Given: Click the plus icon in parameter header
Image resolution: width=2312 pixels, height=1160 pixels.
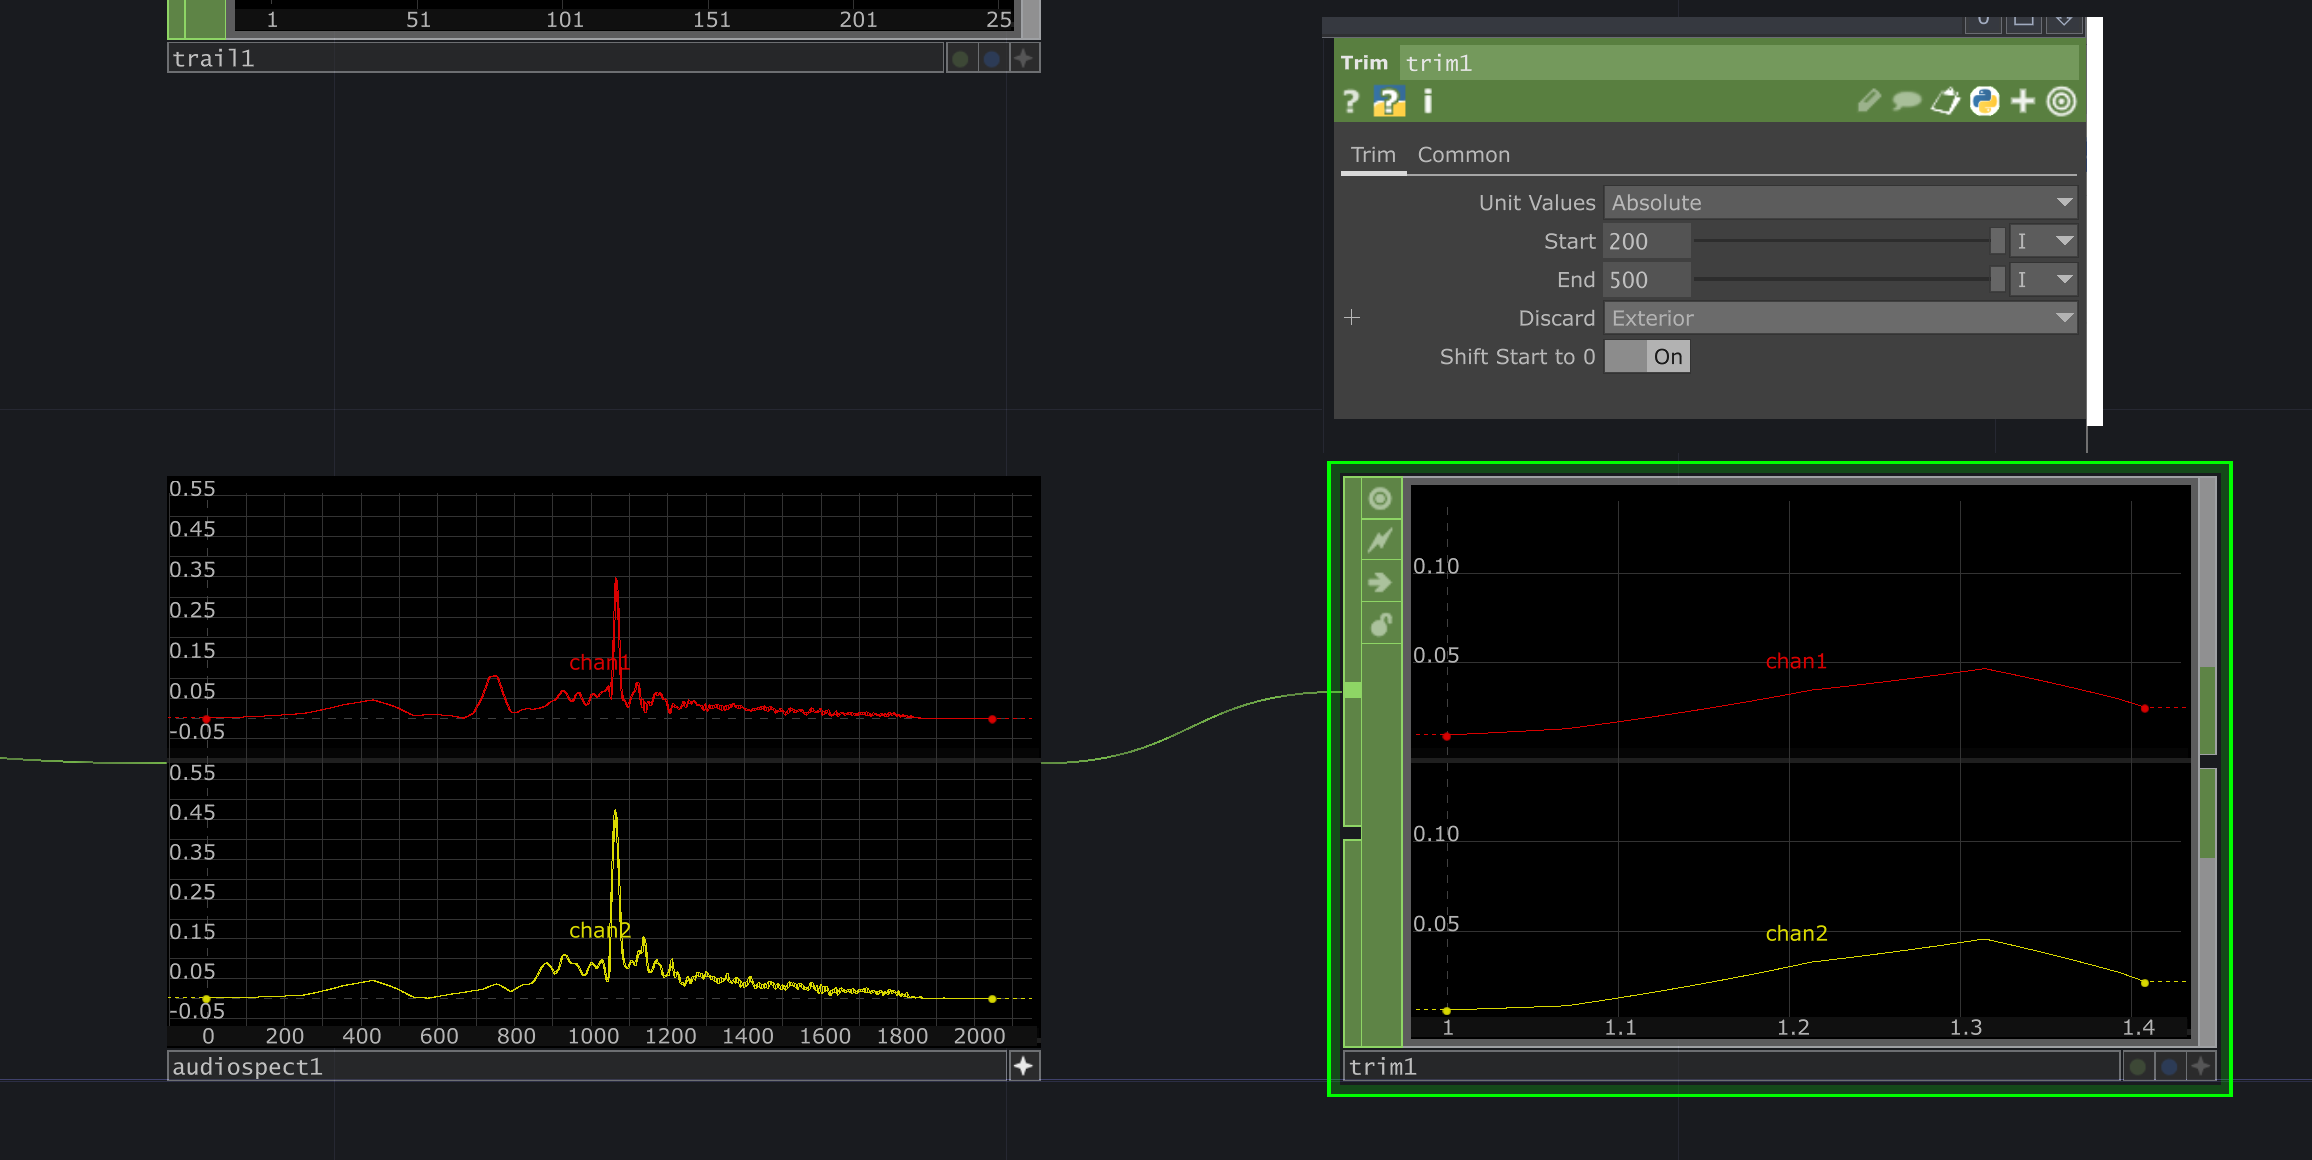Looking at the screenshot, I should pos(2023,102).
